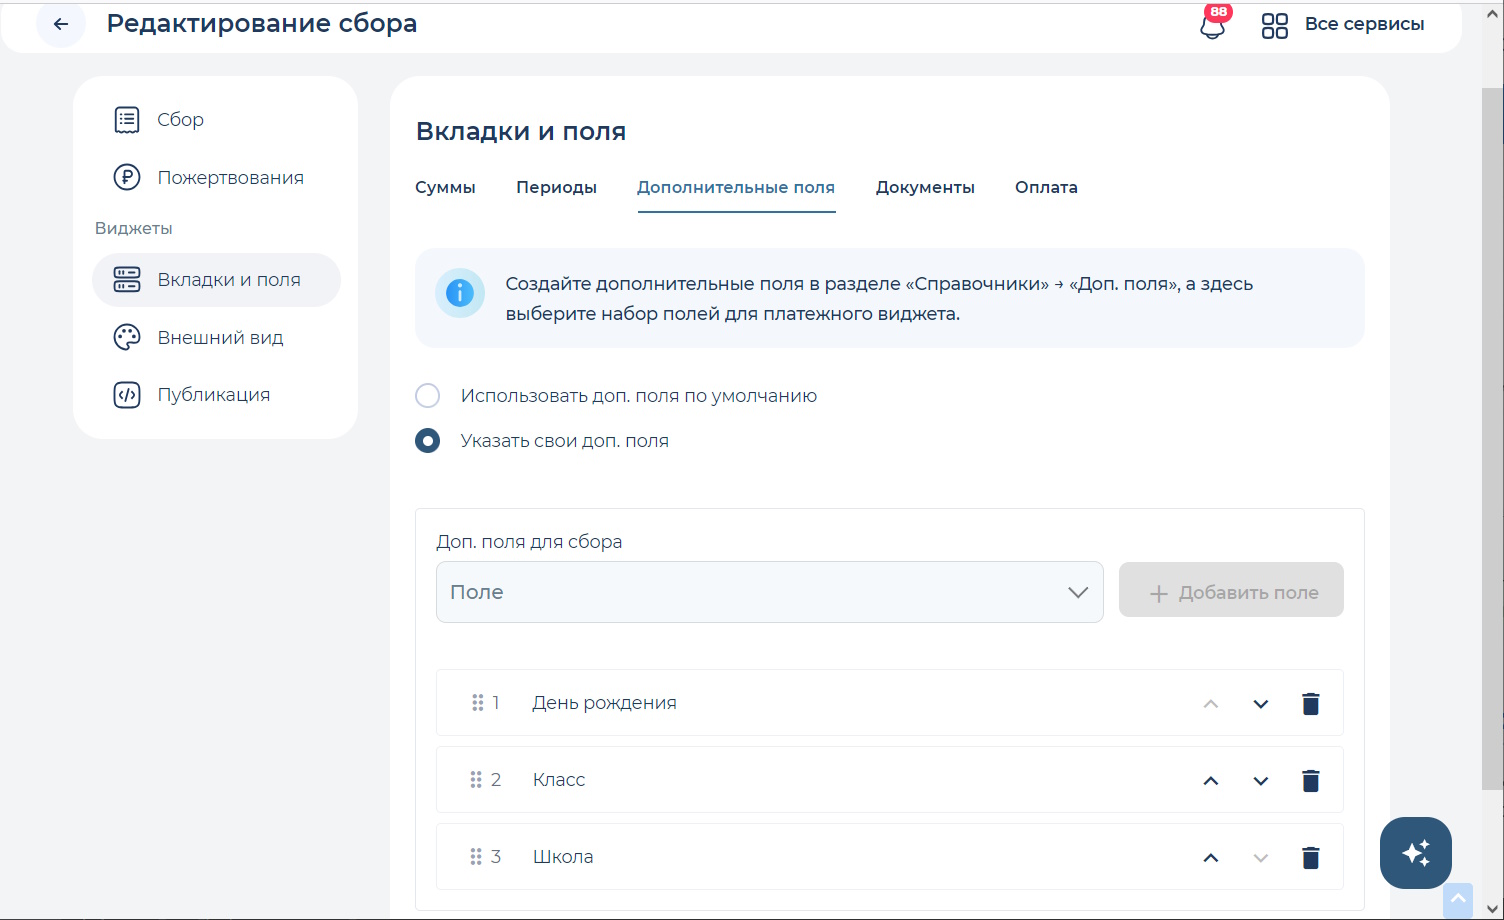Click the Школа field name text
Viewport: 1504px width, 920px height.
tap(563, 857)
